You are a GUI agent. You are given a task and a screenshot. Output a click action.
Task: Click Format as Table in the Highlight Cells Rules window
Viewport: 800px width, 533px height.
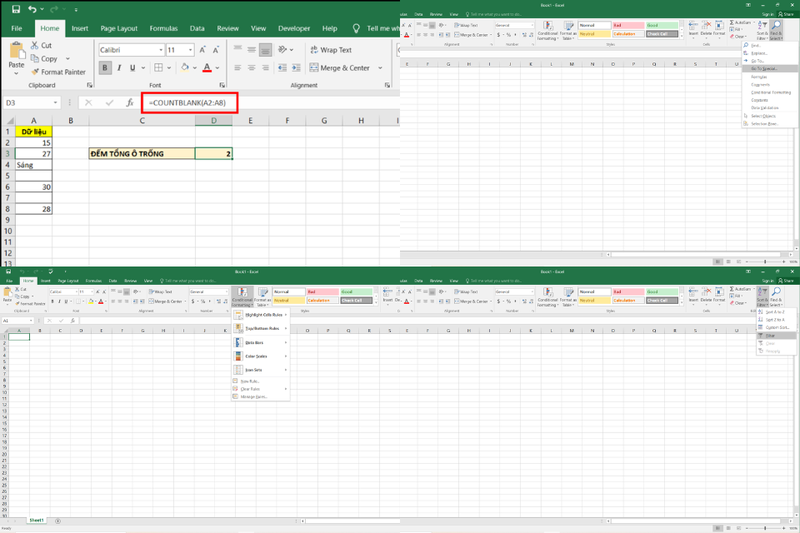[263, 296]
